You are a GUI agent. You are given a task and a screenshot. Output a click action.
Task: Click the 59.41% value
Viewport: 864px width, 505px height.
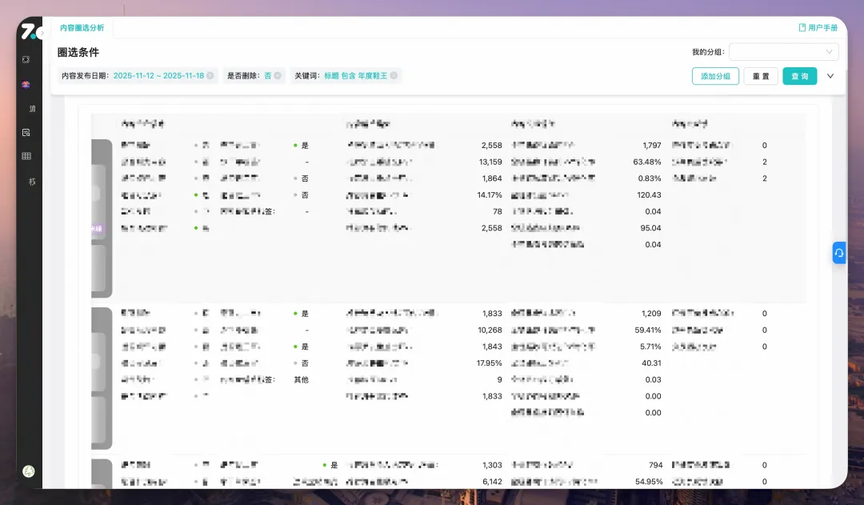pyautogui.click(x=648, y=330)
